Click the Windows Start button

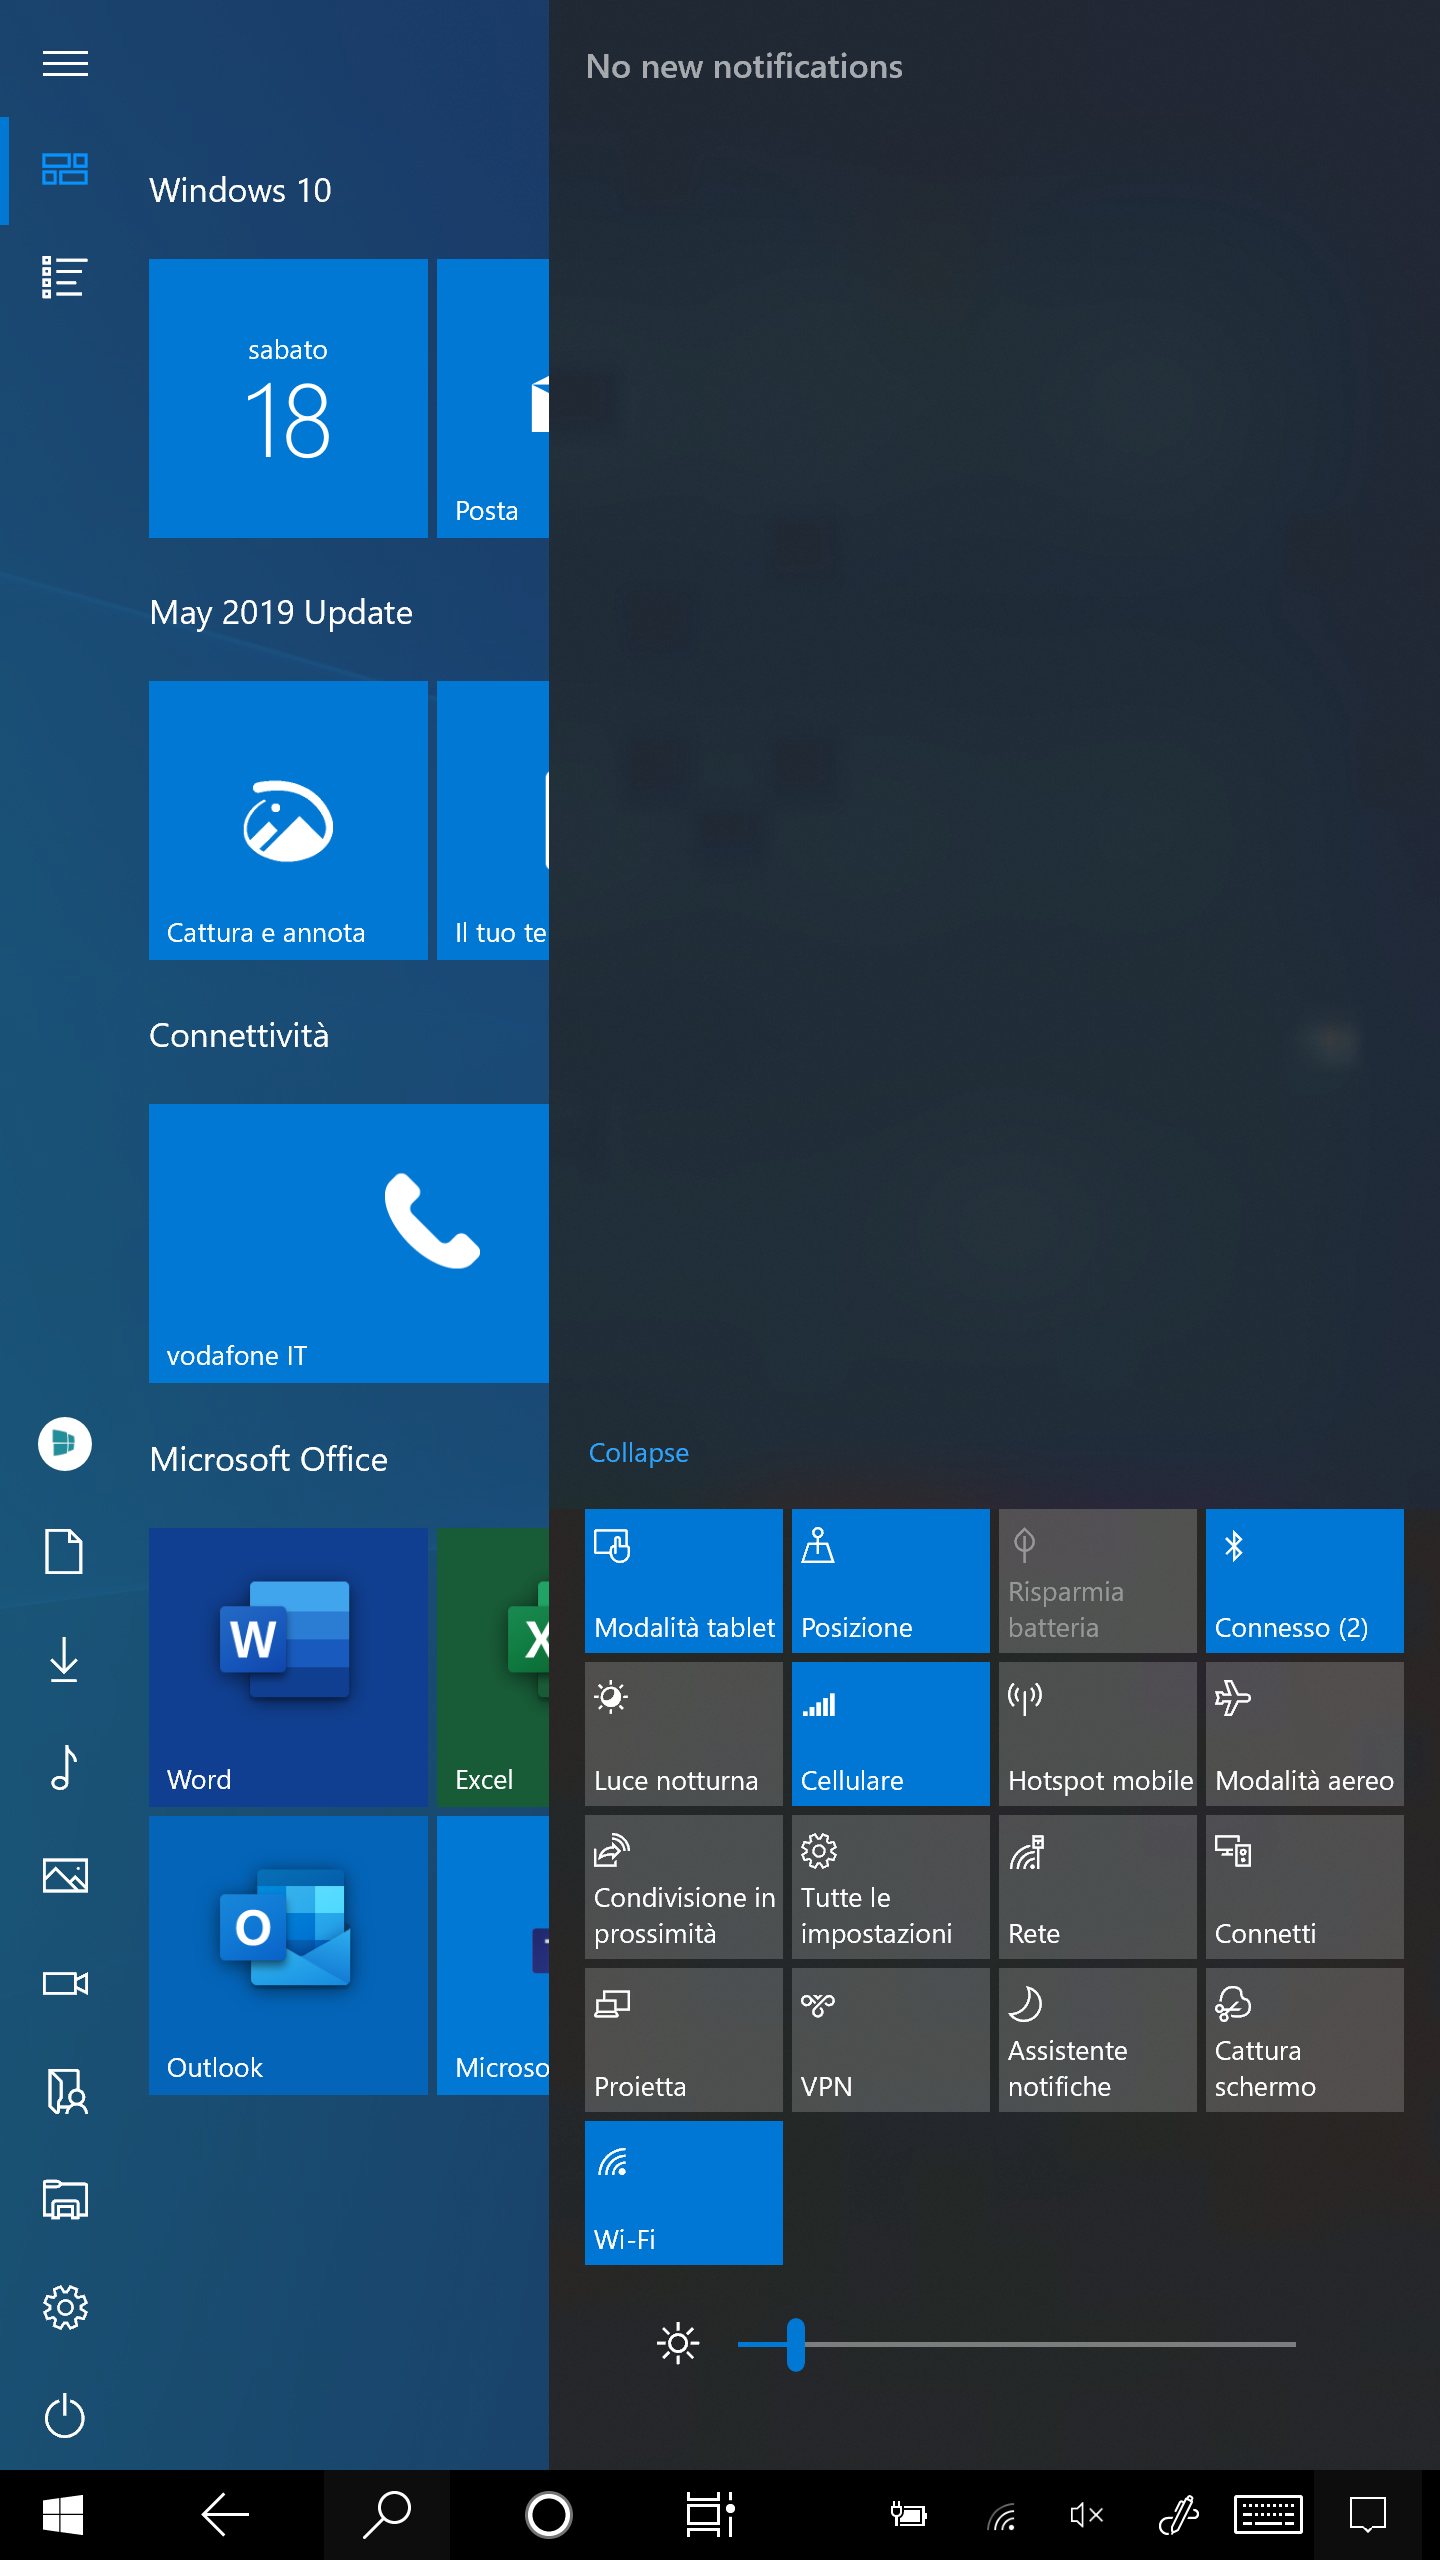click(63, 2515)
